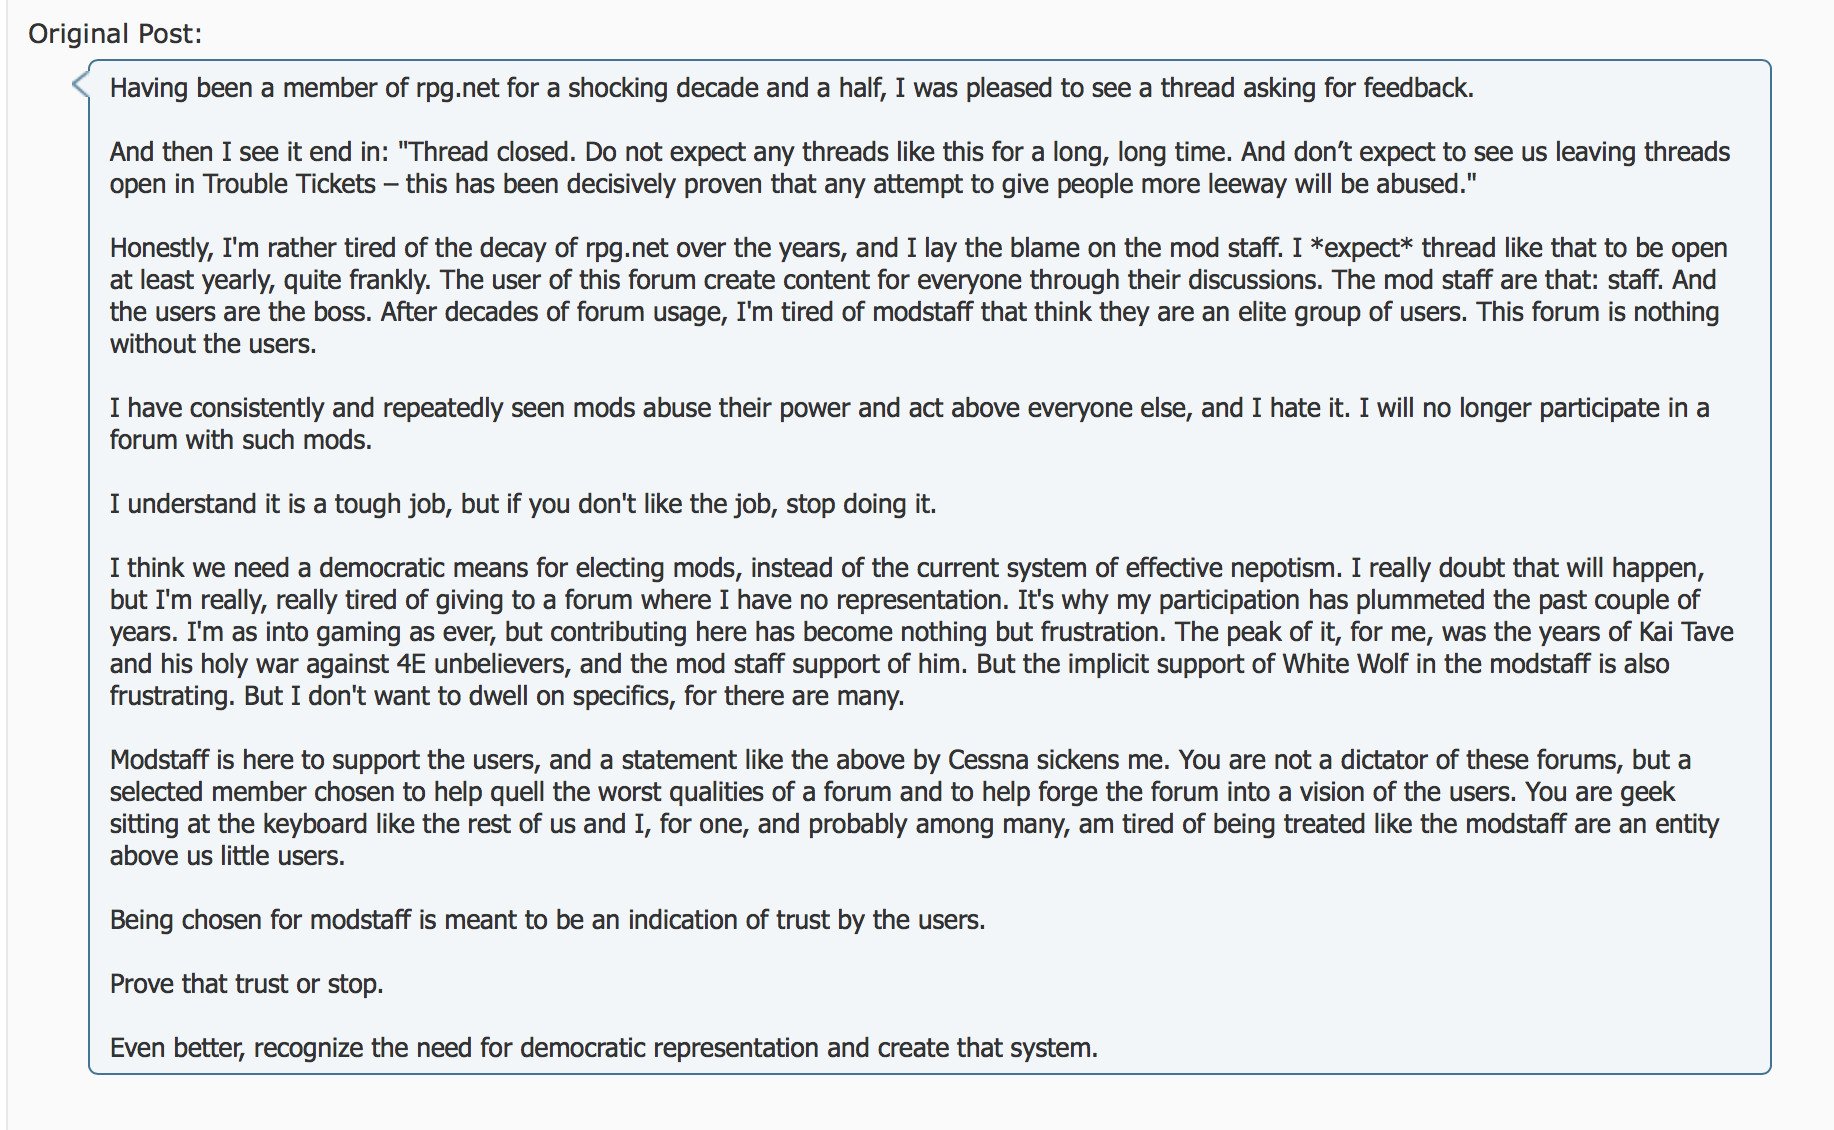
Task: Click the paragraph starting "I have consistently"
Action: (909, 424)
